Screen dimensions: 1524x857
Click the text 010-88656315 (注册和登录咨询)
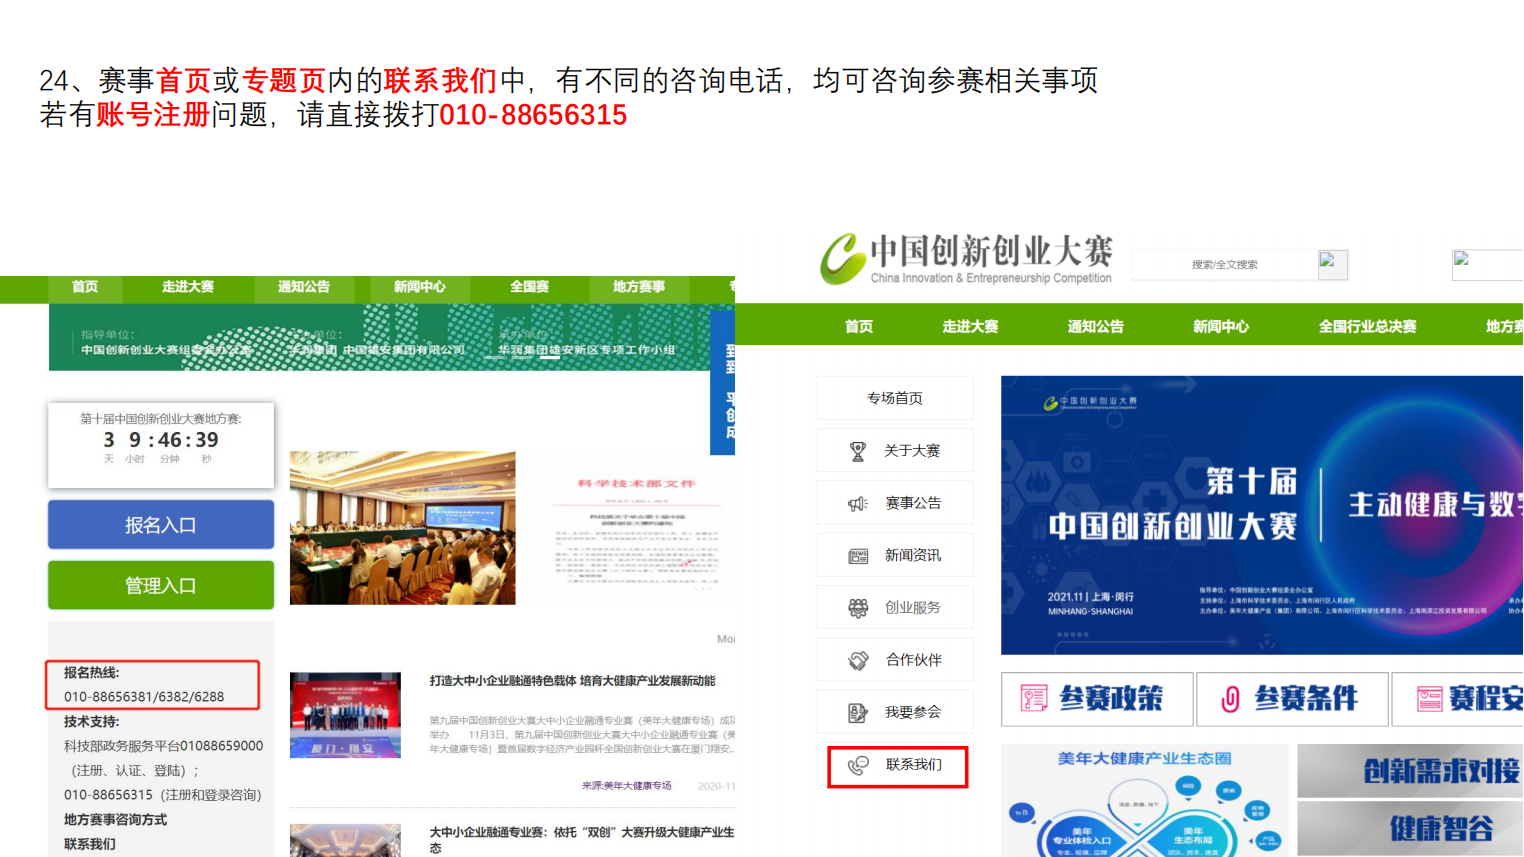[163, 795]
